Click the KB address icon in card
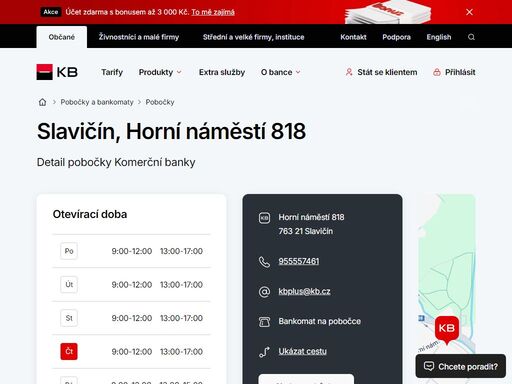Viewport: 512px width, 384px height. click(x=264, y=218)
